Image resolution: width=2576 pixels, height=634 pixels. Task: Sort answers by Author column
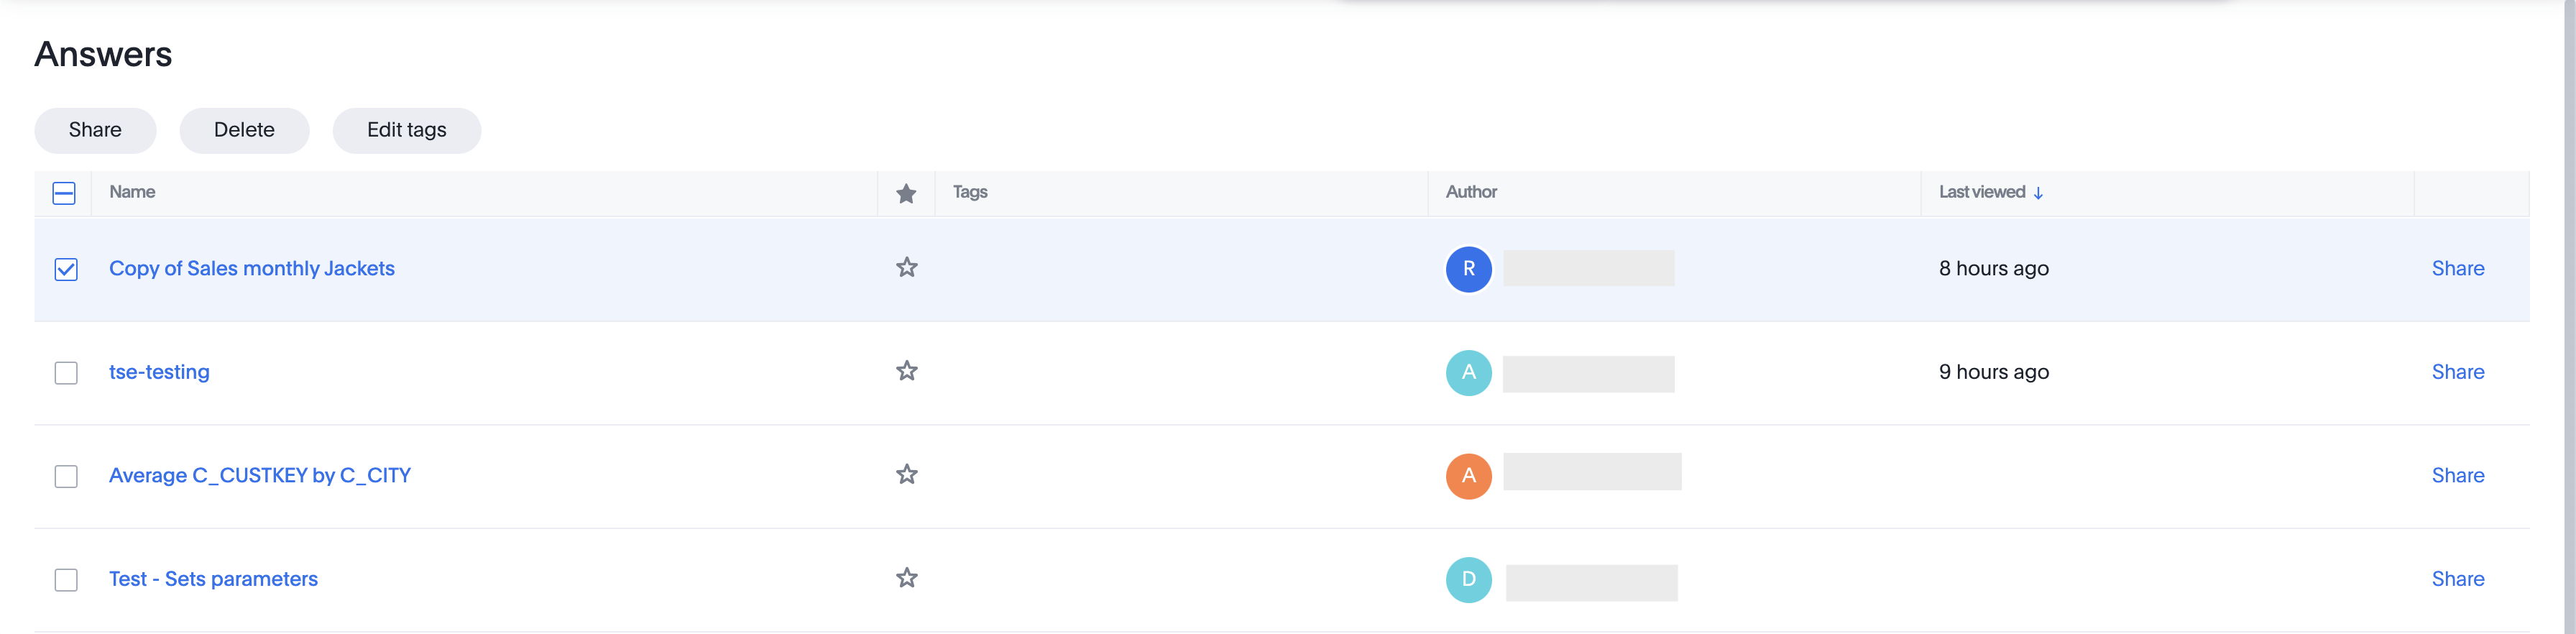(1471, 192)
